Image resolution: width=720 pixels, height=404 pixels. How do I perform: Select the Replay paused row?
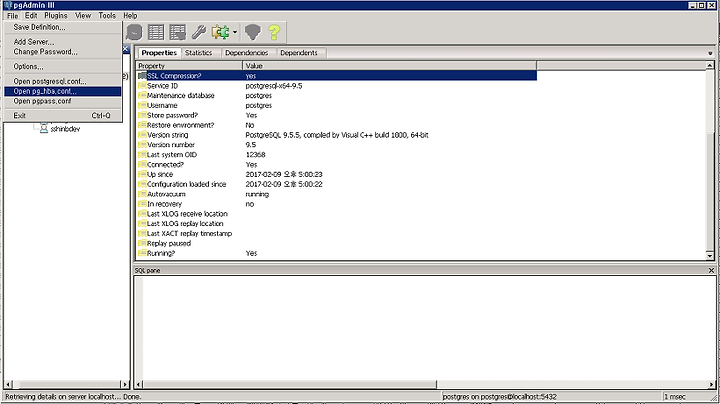[x=337, y=243]
